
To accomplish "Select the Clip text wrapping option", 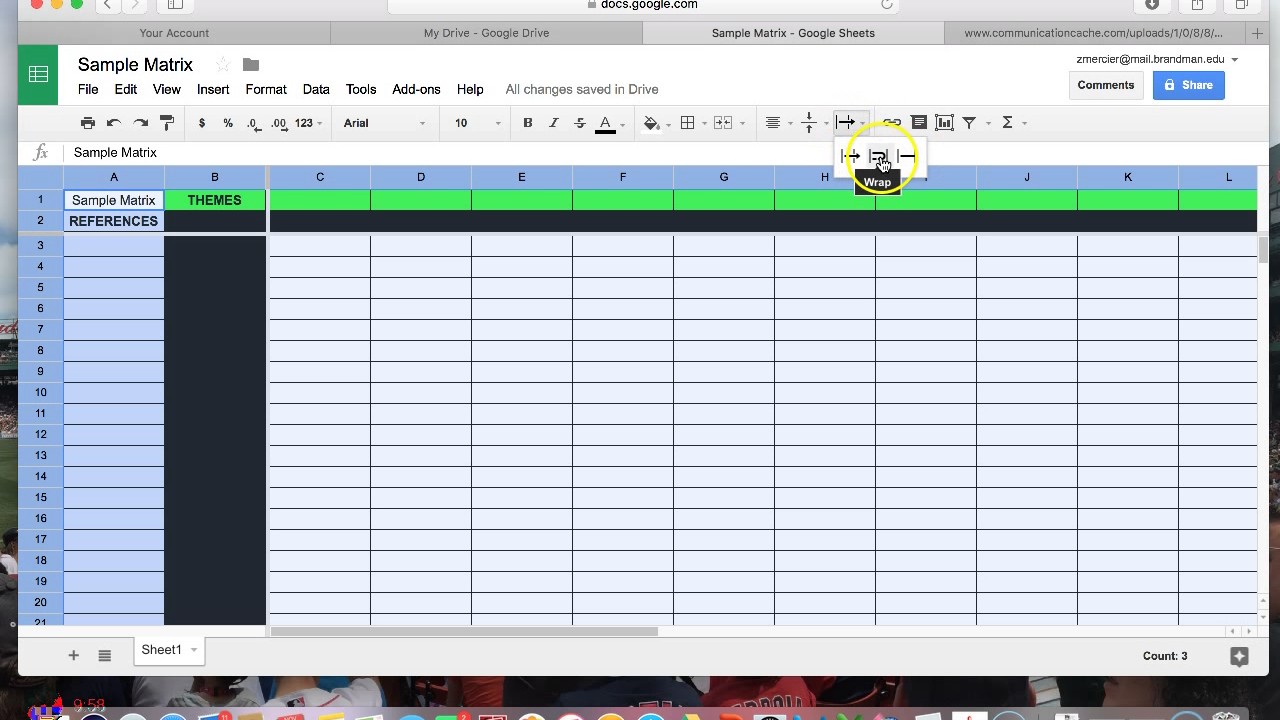I will (x=906, y=156).
